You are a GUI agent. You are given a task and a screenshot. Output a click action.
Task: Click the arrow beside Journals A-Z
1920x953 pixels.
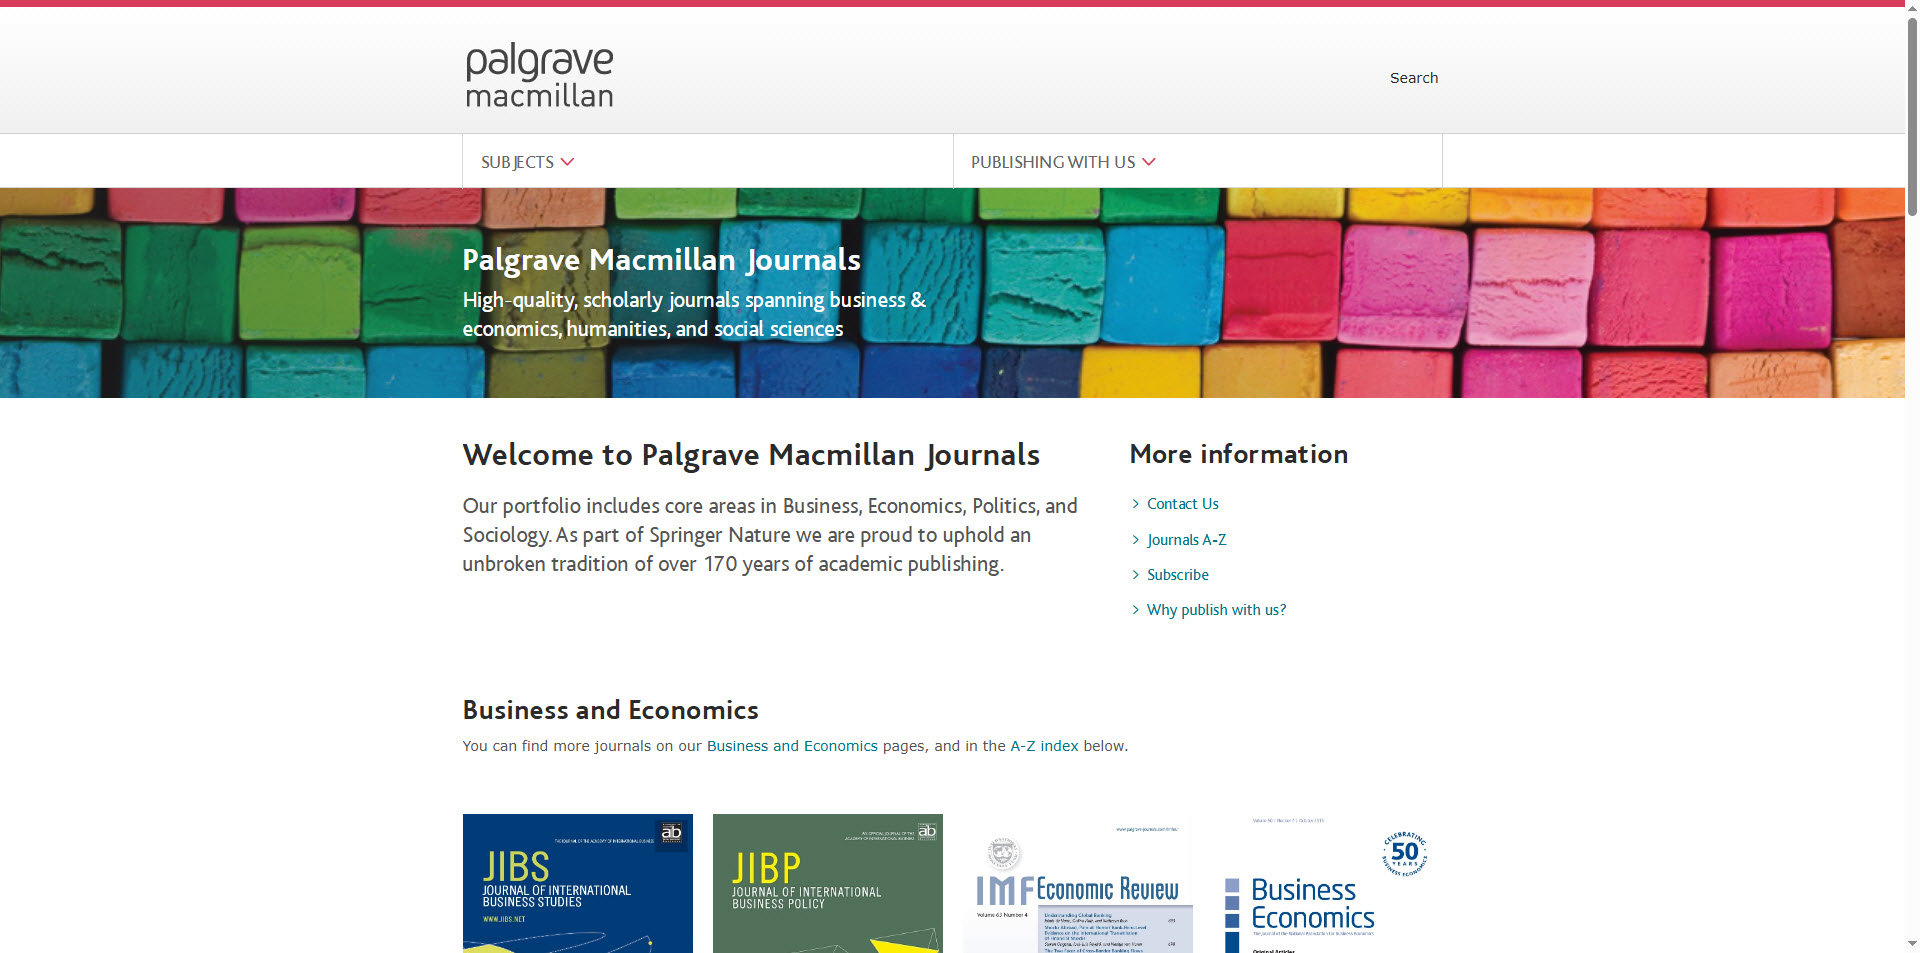click(1136, 540)
